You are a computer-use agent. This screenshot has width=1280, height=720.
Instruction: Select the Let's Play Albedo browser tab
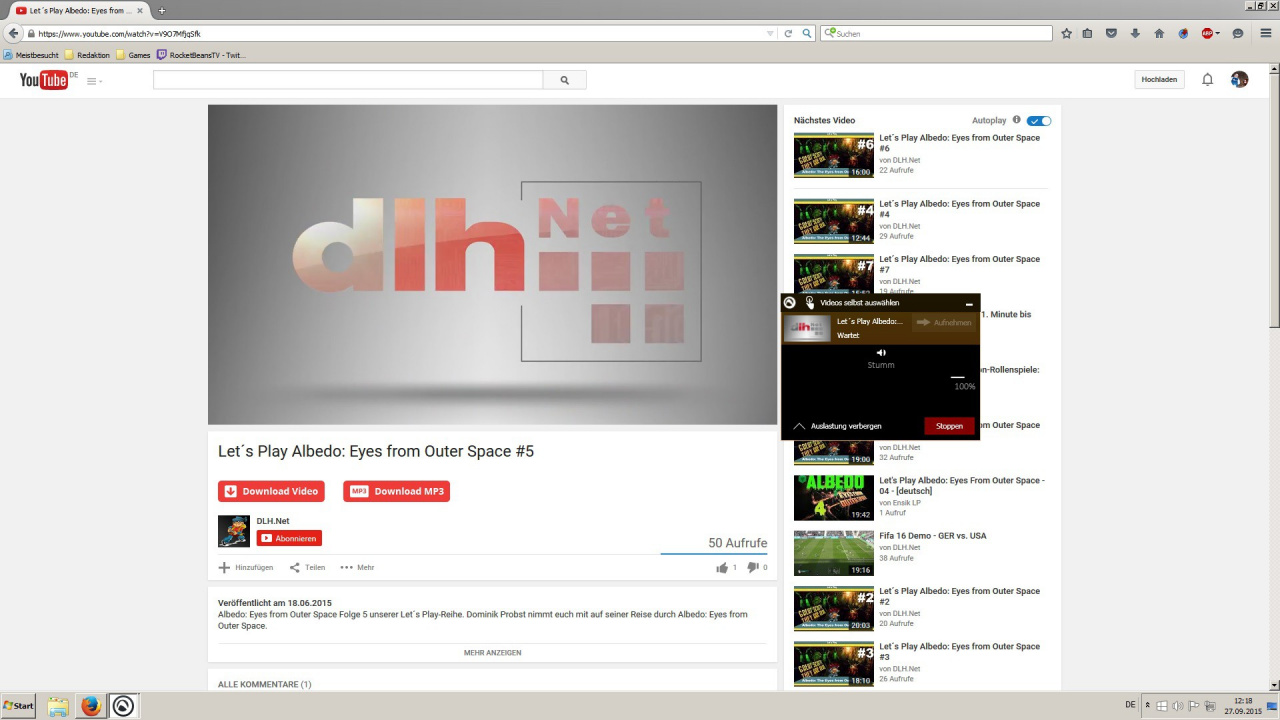(77, 10)
